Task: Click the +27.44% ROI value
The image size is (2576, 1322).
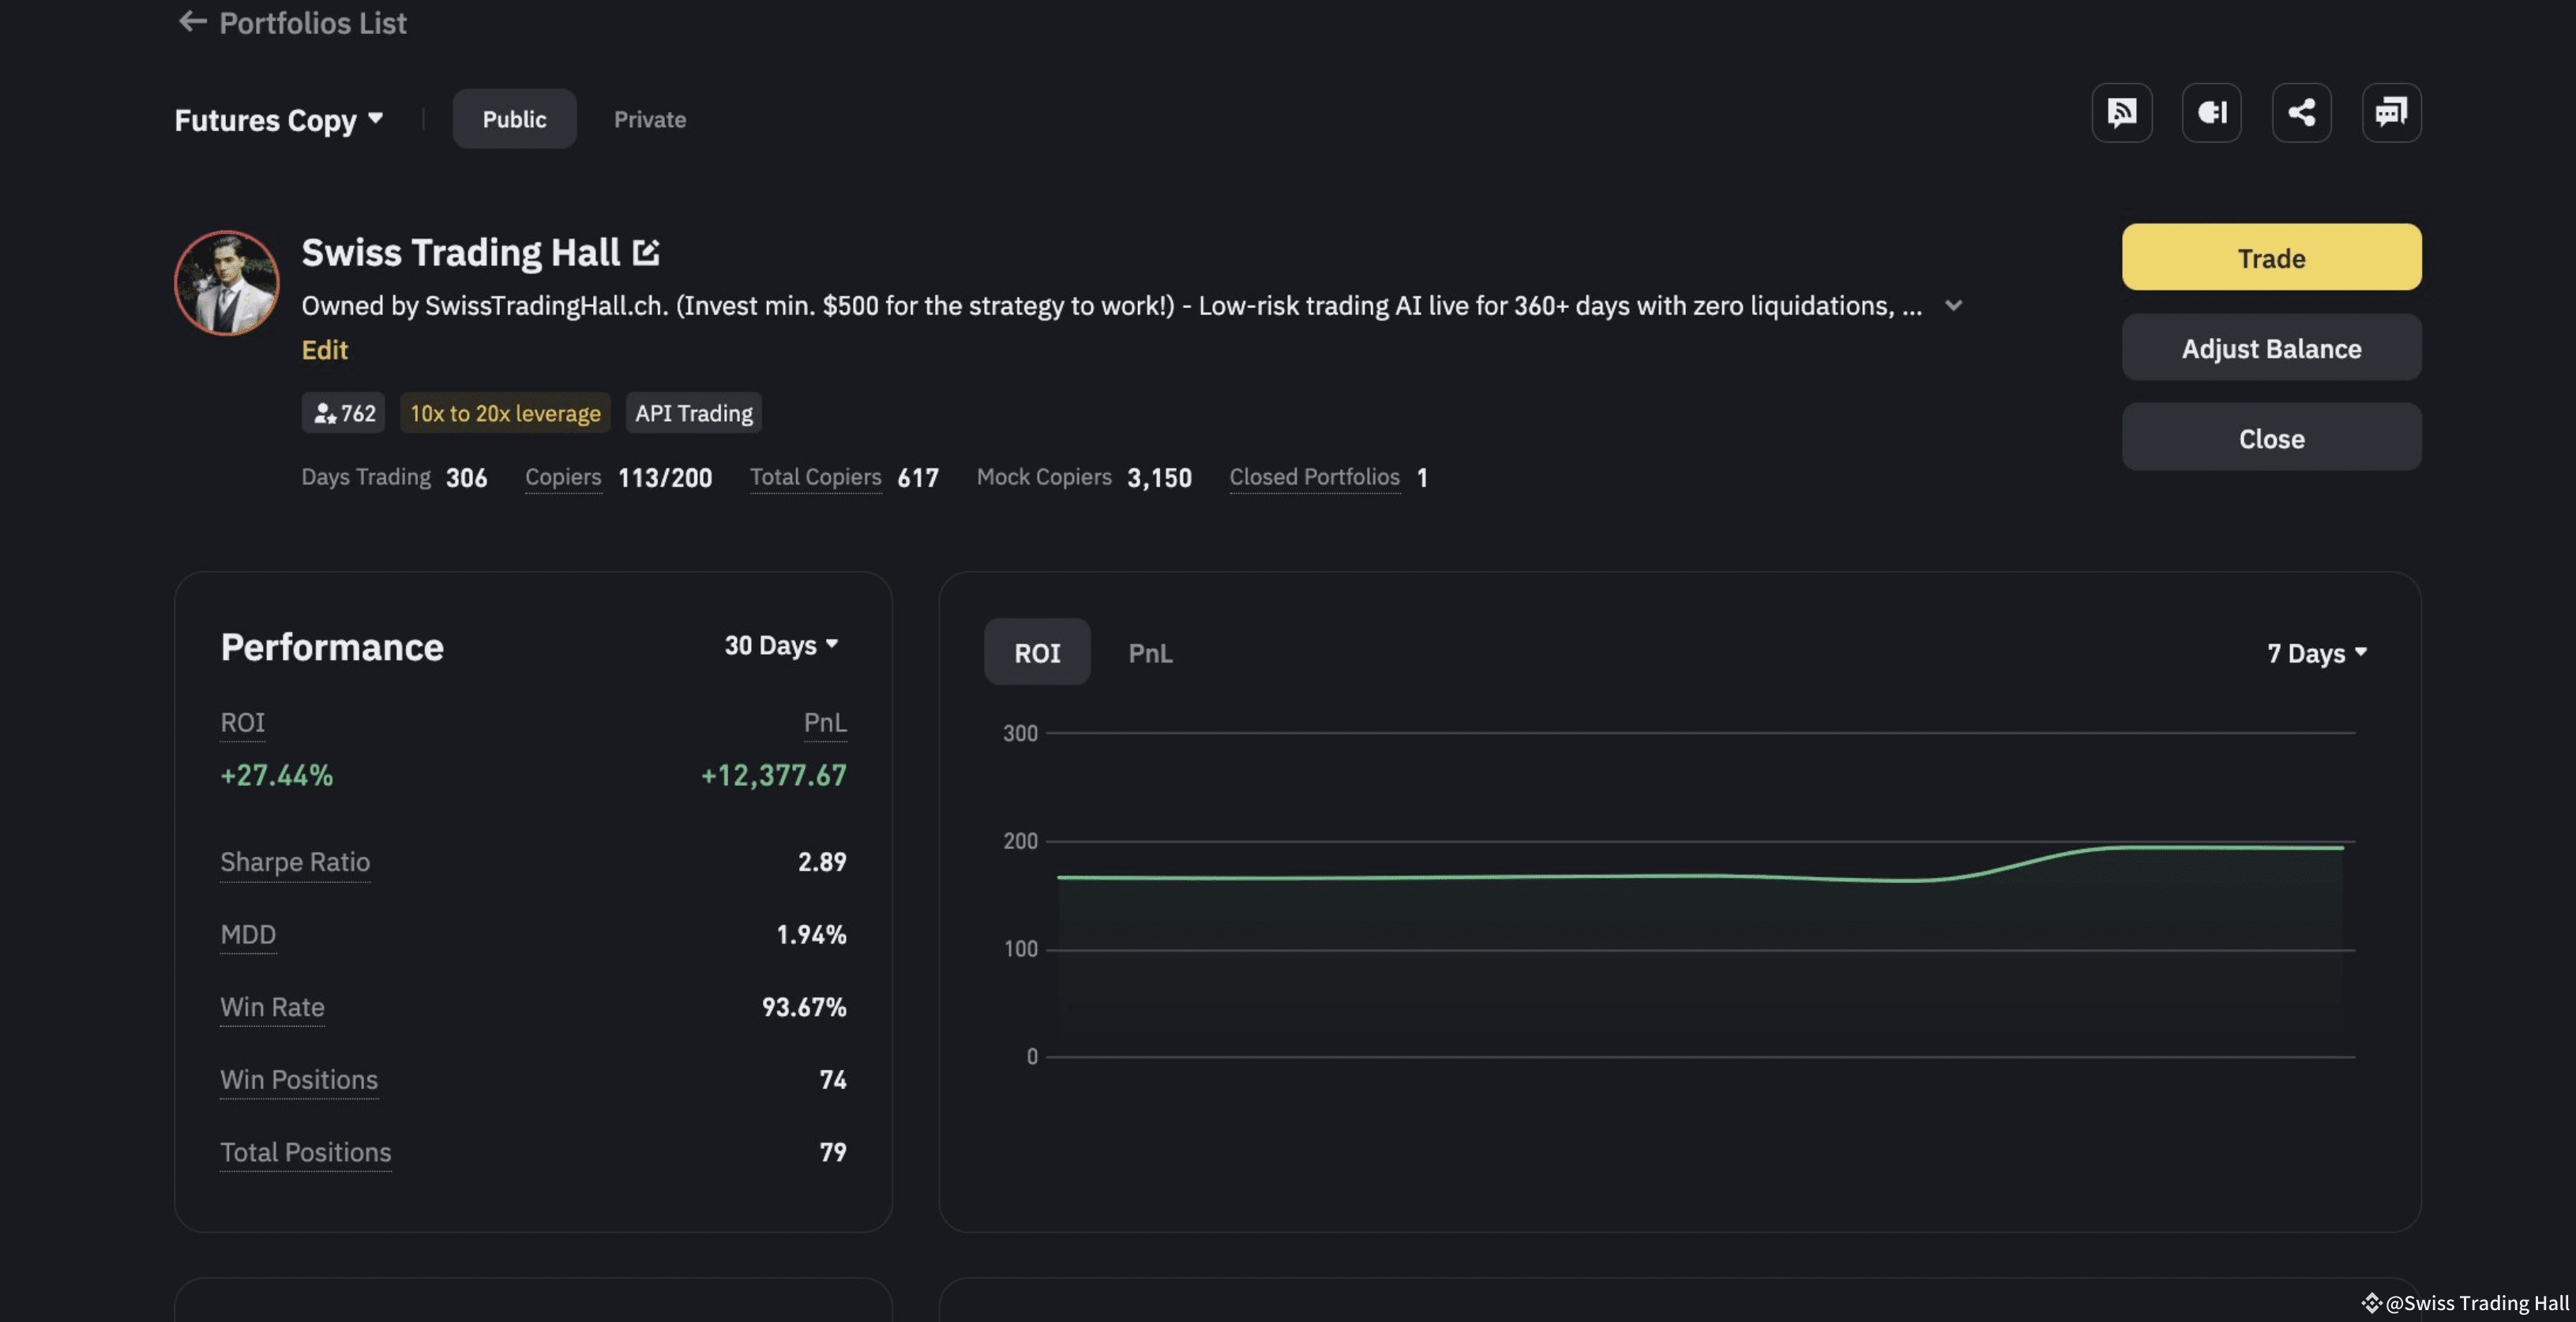Action: (x=277, y=775)
